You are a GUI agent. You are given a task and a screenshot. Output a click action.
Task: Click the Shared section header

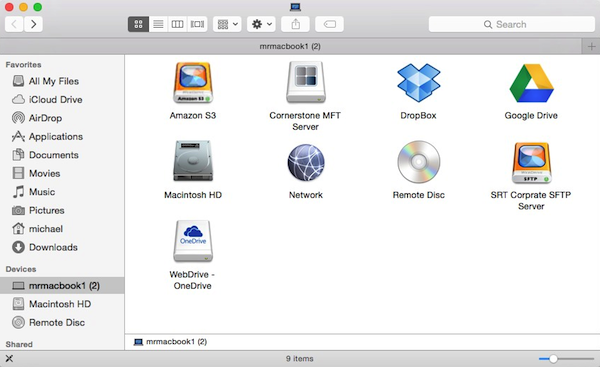[19, 344]
